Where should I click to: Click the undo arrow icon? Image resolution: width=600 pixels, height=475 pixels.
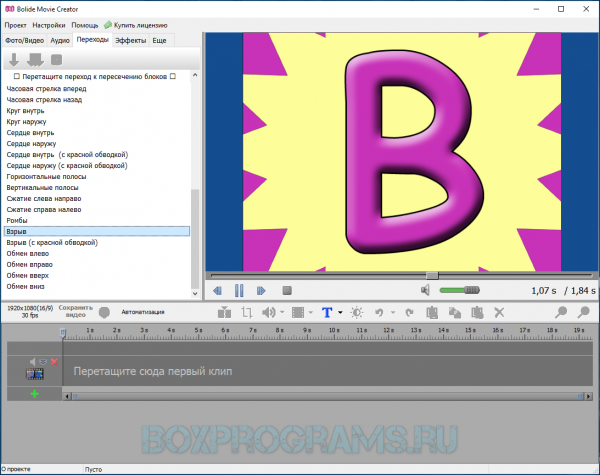379,312
